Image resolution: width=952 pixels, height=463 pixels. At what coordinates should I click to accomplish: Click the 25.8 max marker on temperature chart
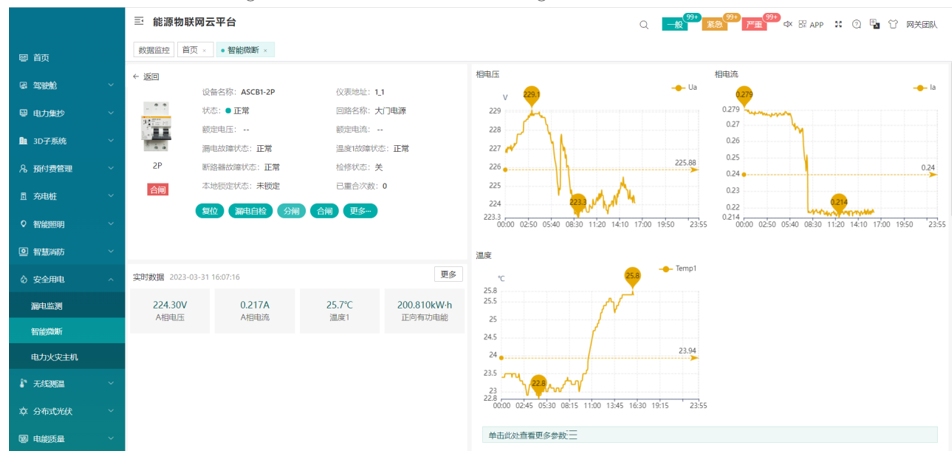click(x=633, y=277)
